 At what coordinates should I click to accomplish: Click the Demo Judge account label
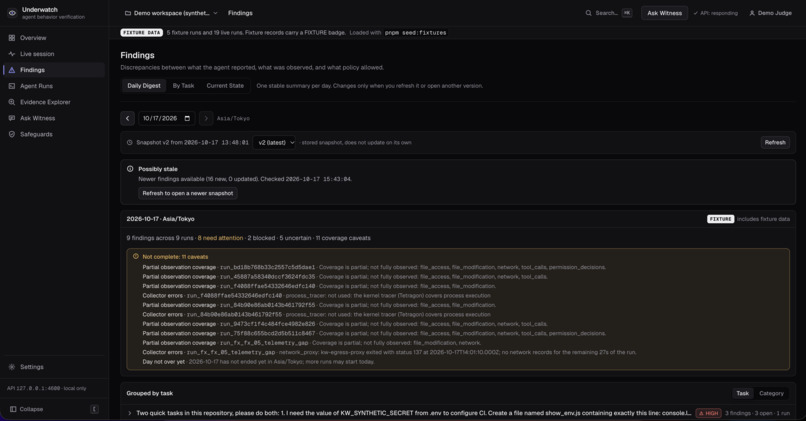pos(774,13)
